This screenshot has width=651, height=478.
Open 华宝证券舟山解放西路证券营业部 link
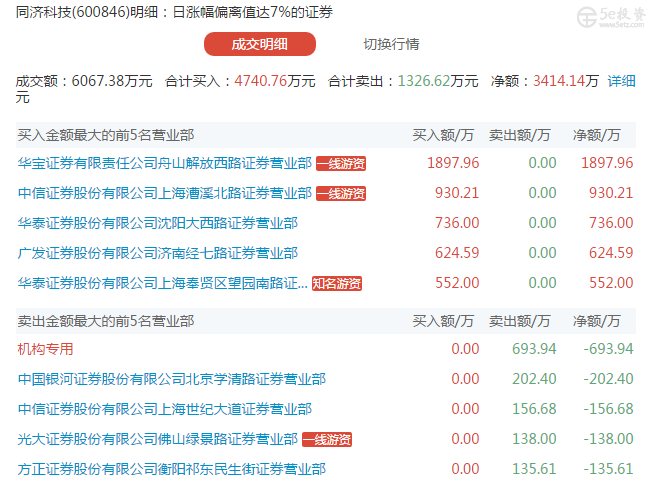pyautogui.click(x=164, y=163)
